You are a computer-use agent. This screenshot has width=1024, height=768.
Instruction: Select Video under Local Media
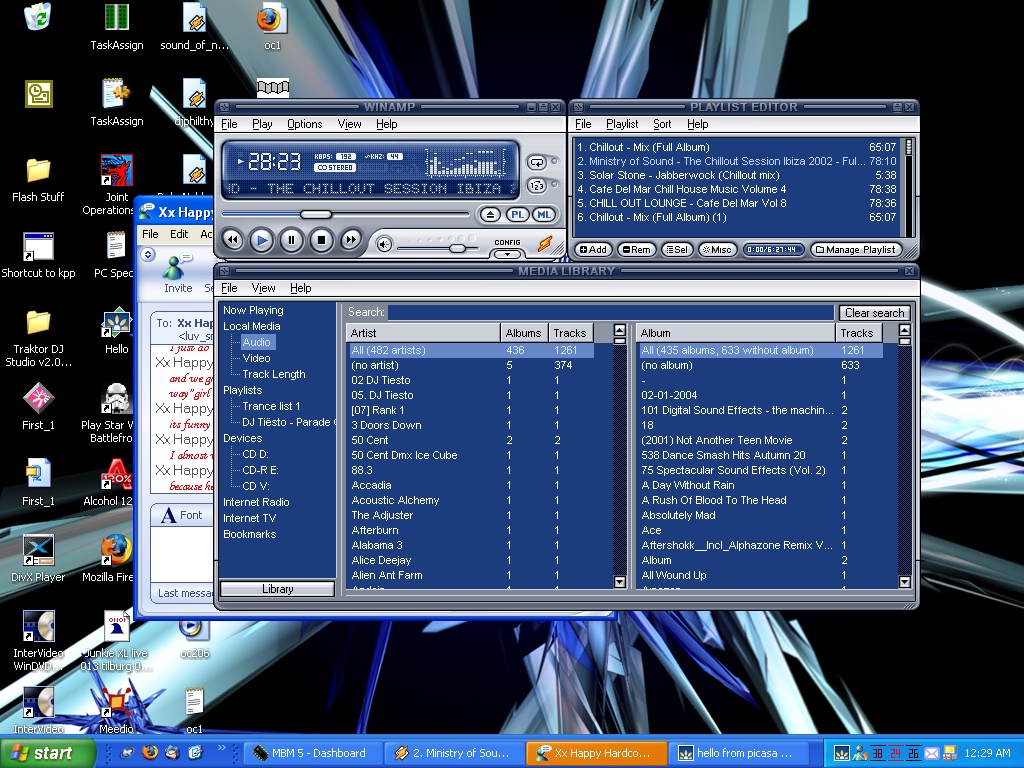tap(256, 358)
